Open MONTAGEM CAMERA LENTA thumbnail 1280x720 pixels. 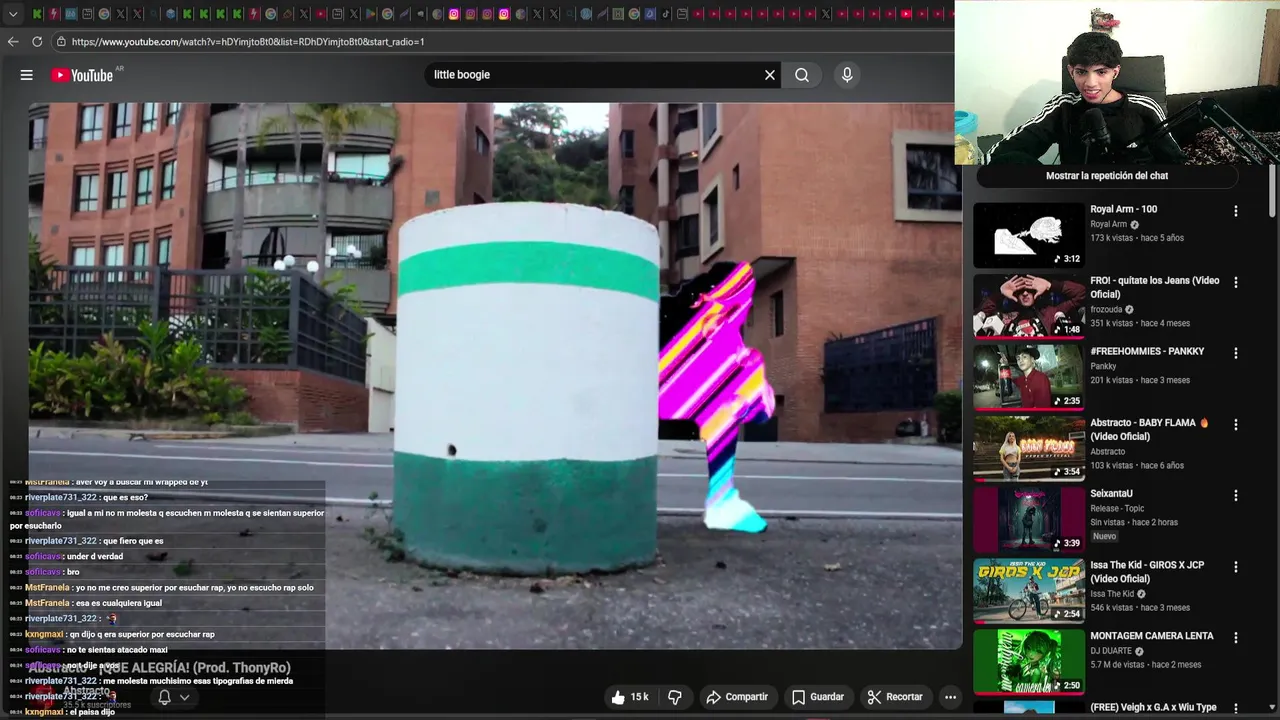1029,661
